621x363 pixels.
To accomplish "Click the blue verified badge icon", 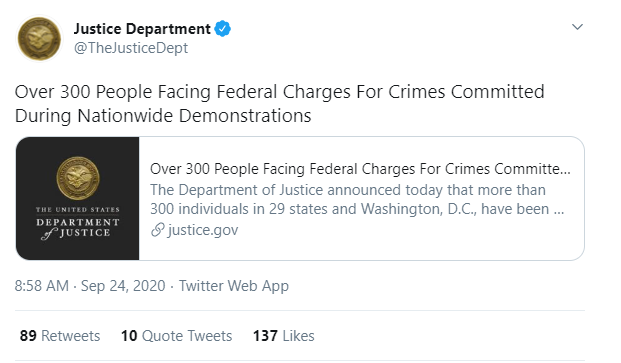I will (x=223, y=29).
